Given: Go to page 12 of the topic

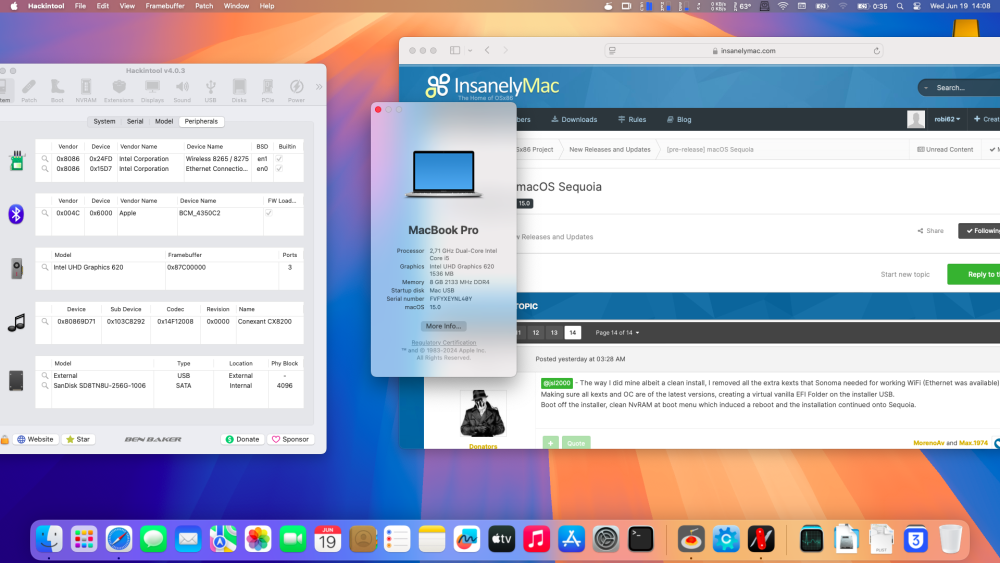Looking at the screenshot, I should tap(536, 333).
